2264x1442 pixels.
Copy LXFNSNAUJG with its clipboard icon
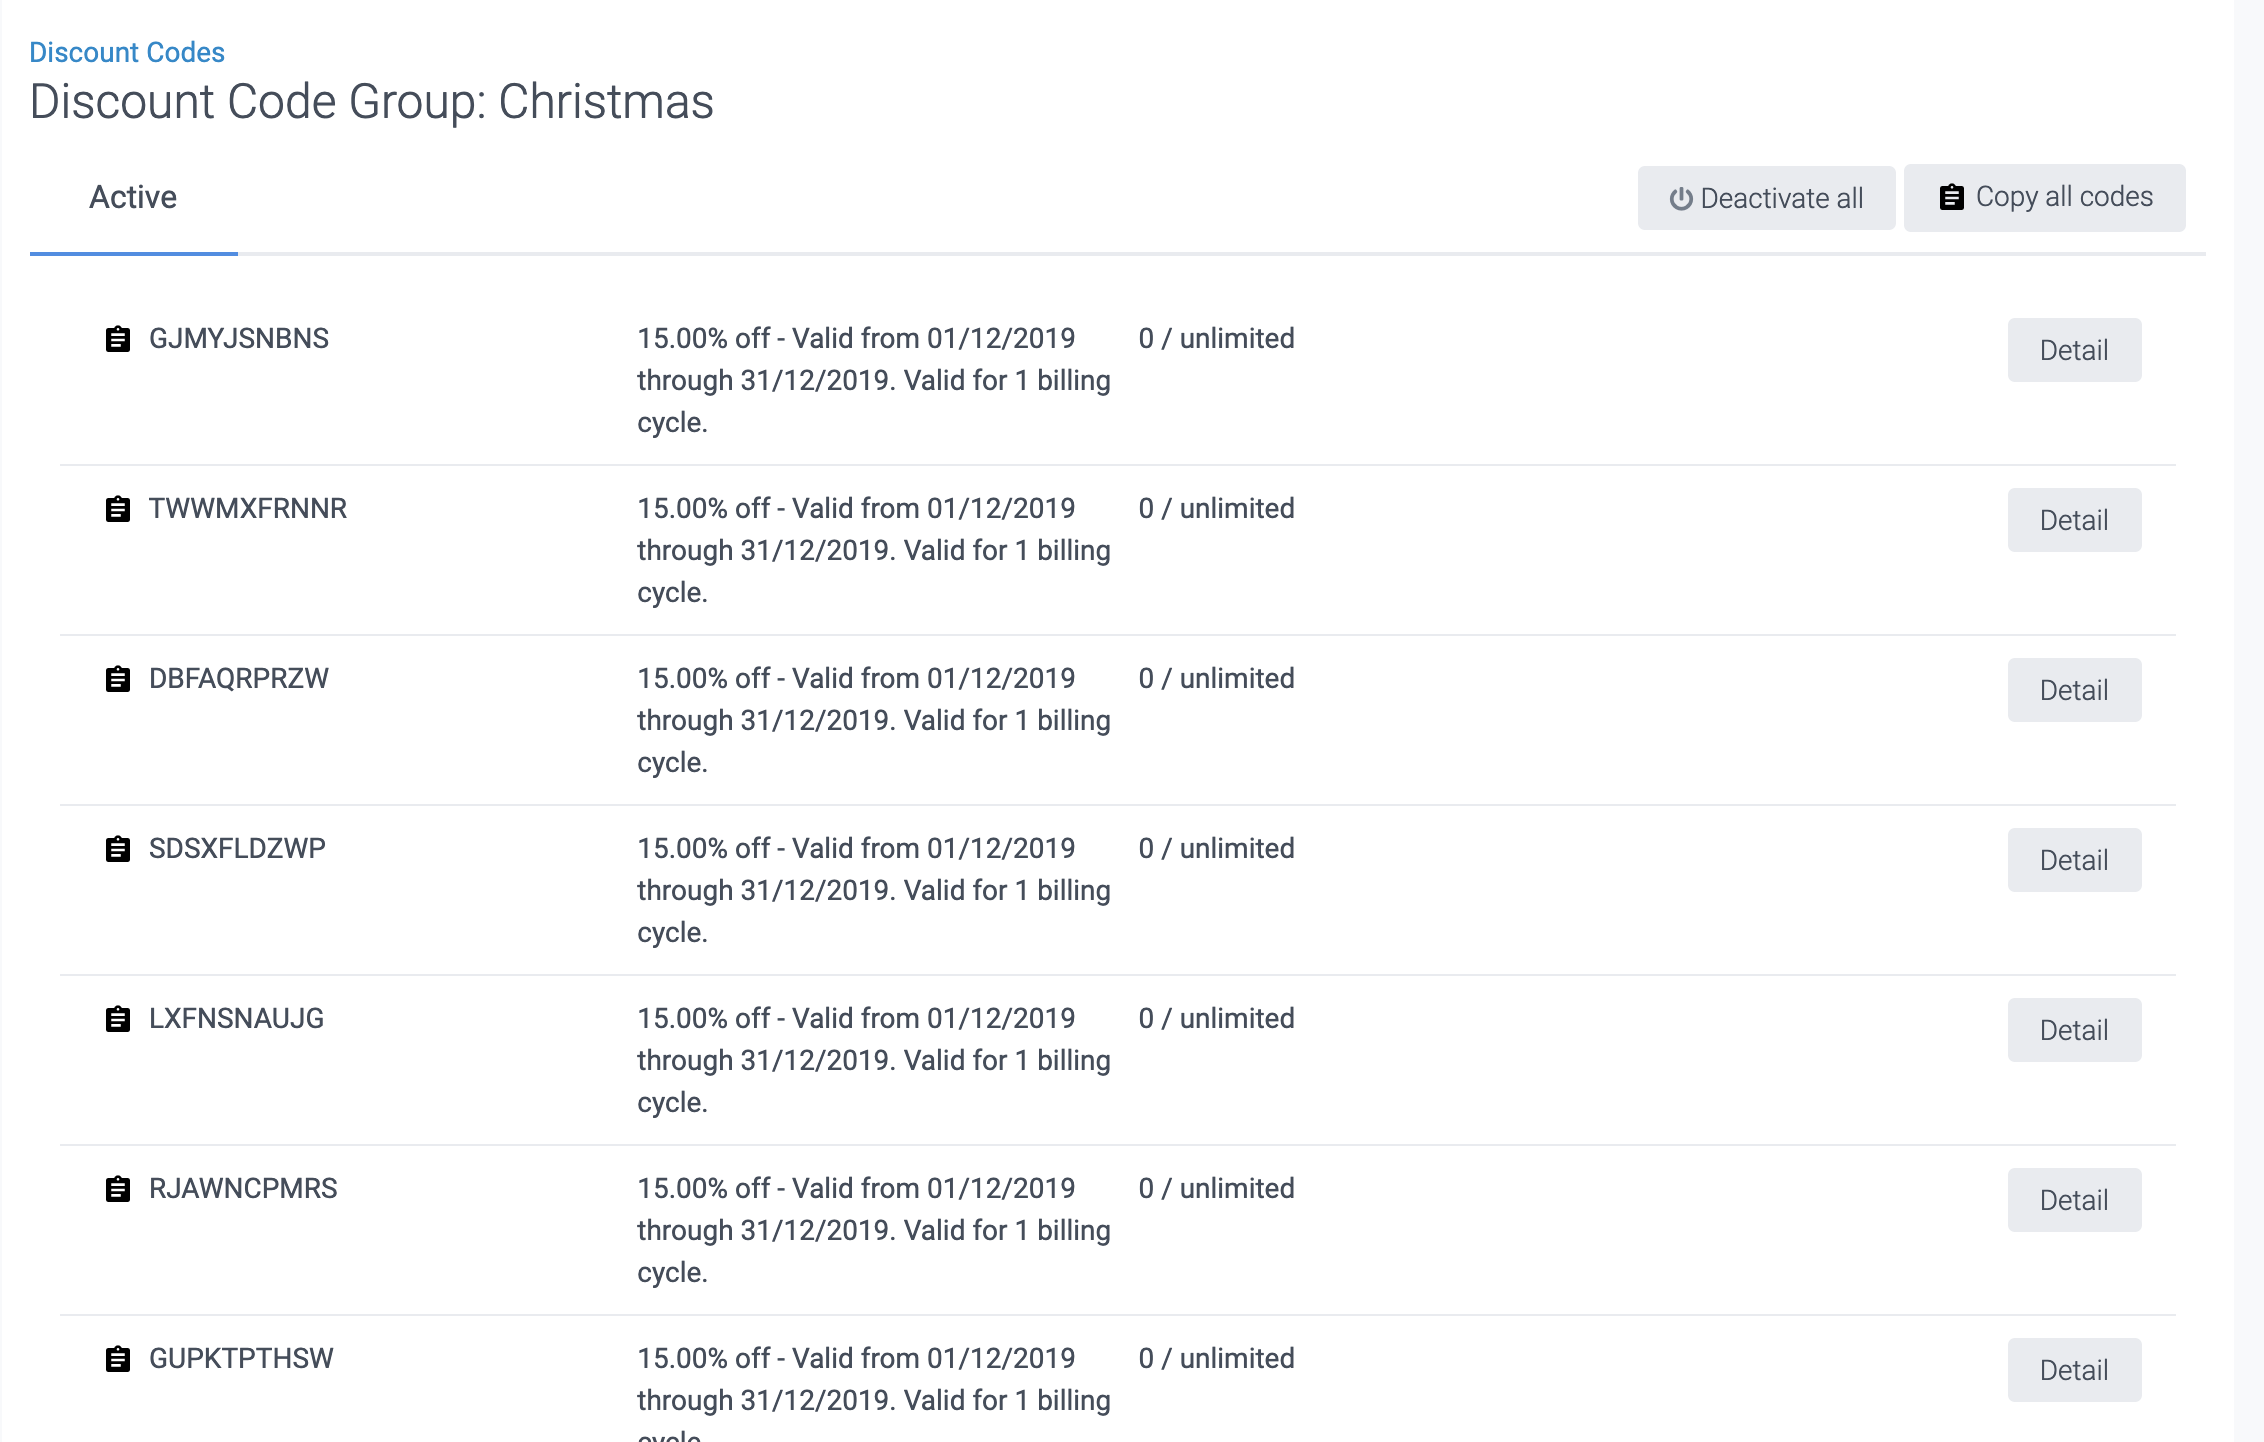coord(118,1019)
